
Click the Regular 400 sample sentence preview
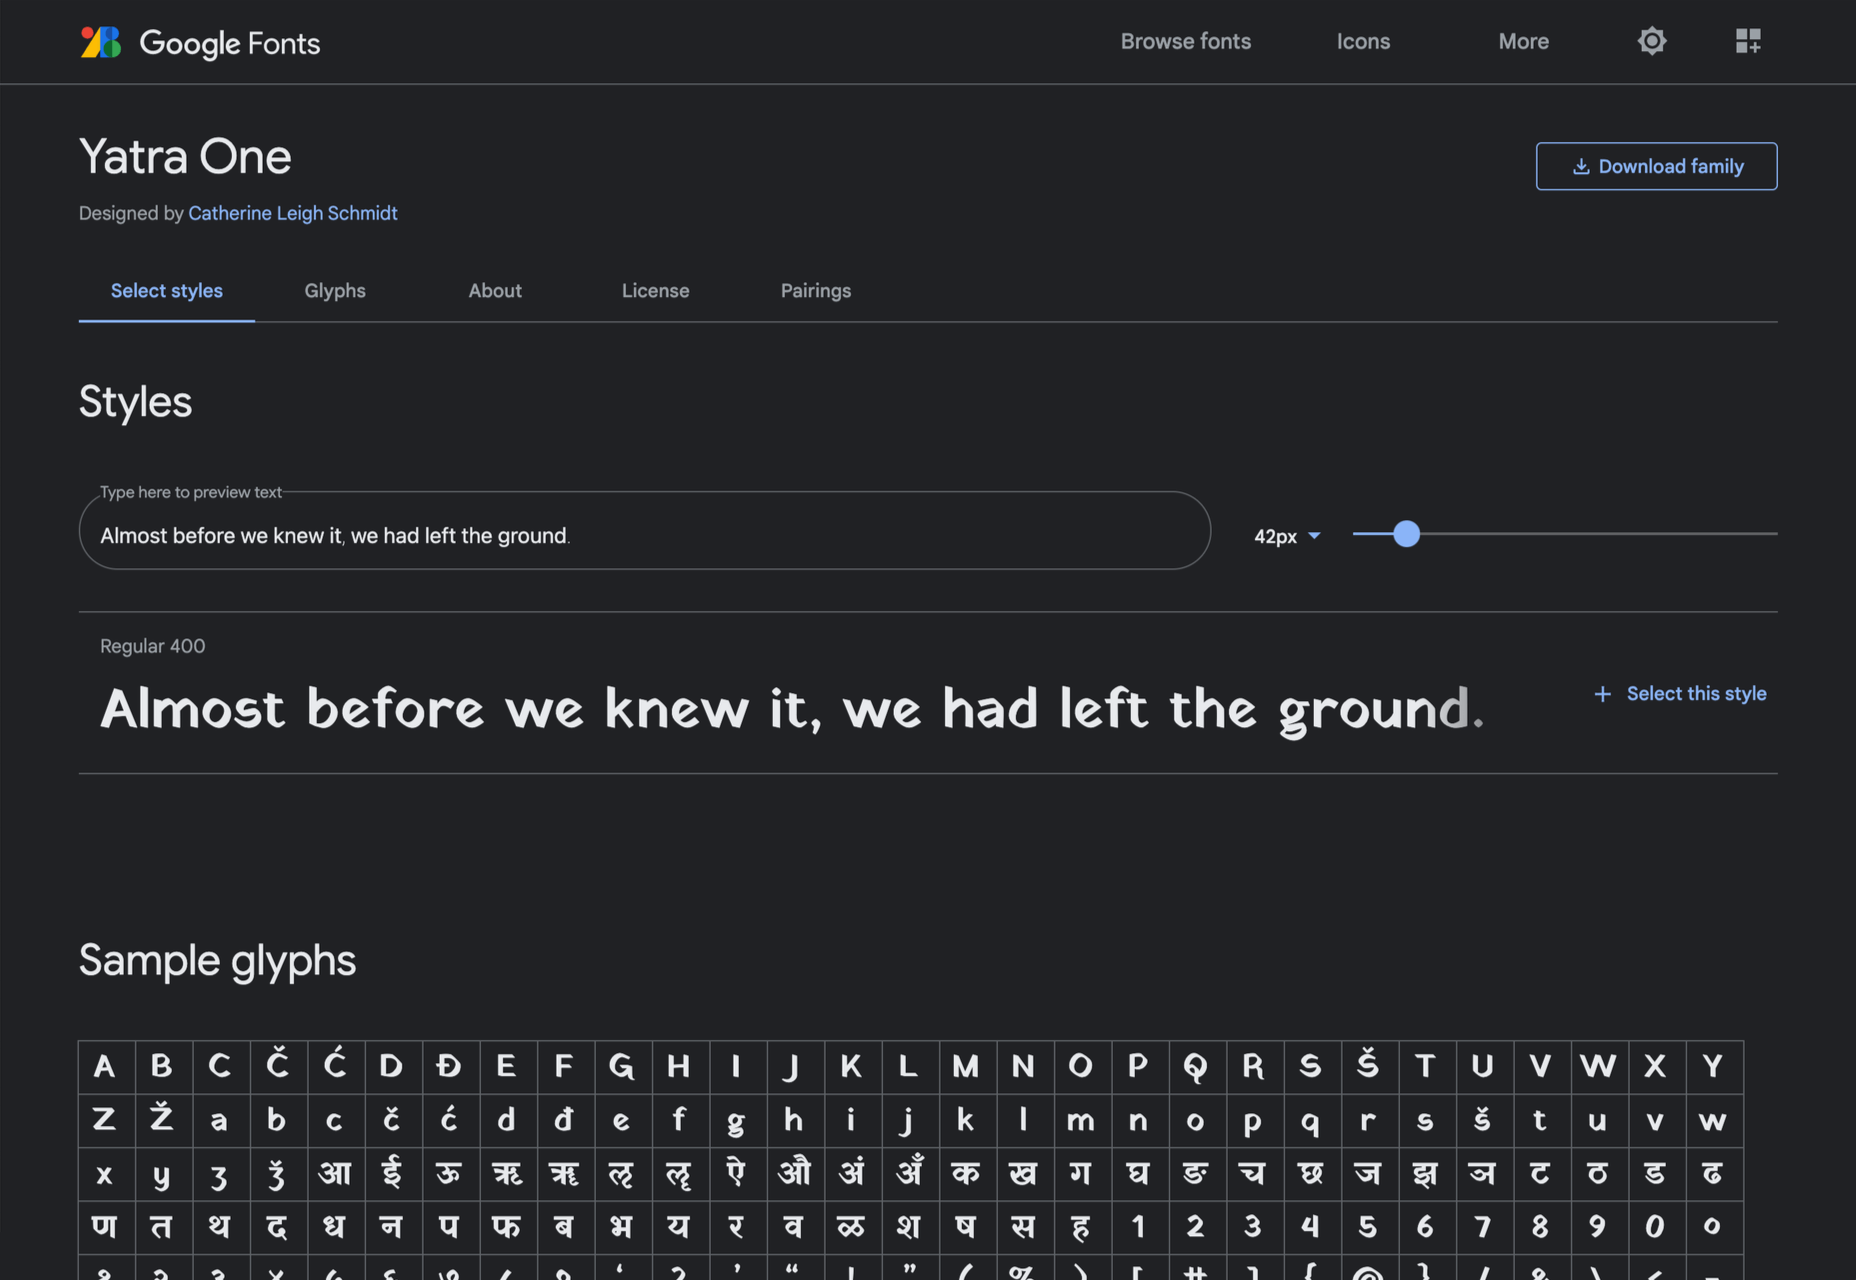pyautogui.click(x=792, y=710)
